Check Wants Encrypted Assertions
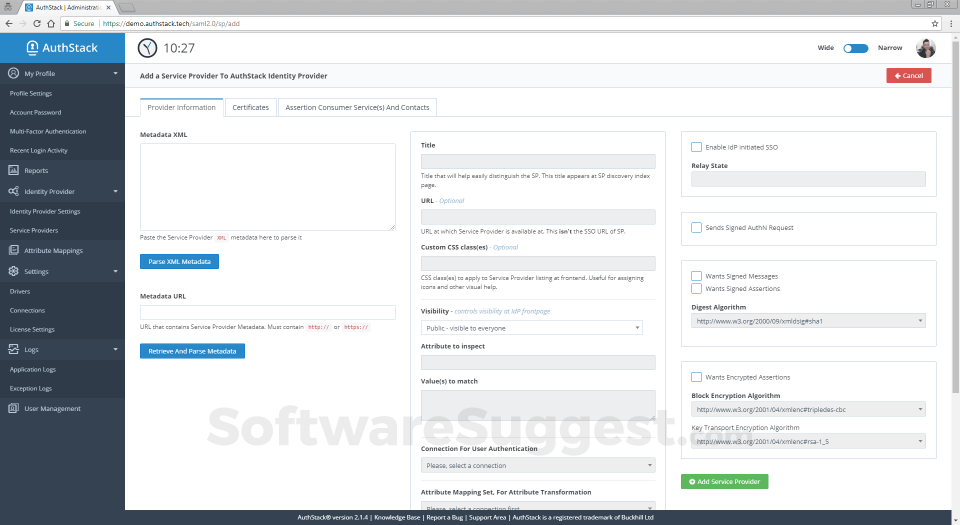Screen dimensions: 960x525 (x=696, y=377)
